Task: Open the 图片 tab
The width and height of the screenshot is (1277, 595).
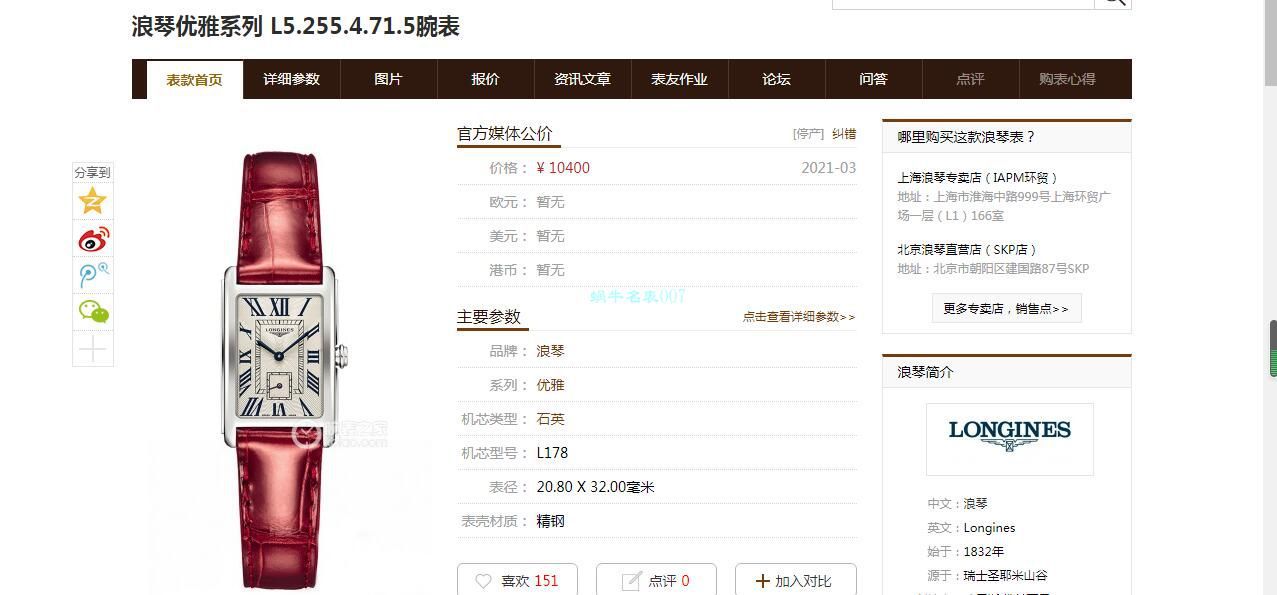Action: (388, 79)
